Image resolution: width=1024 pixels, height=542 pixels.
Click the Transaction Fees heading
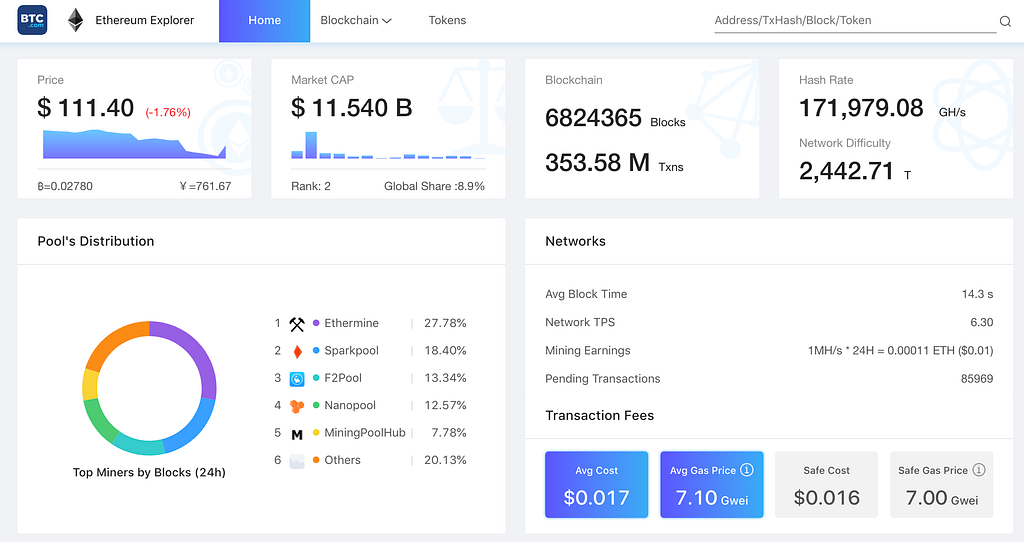click(600, 415)
